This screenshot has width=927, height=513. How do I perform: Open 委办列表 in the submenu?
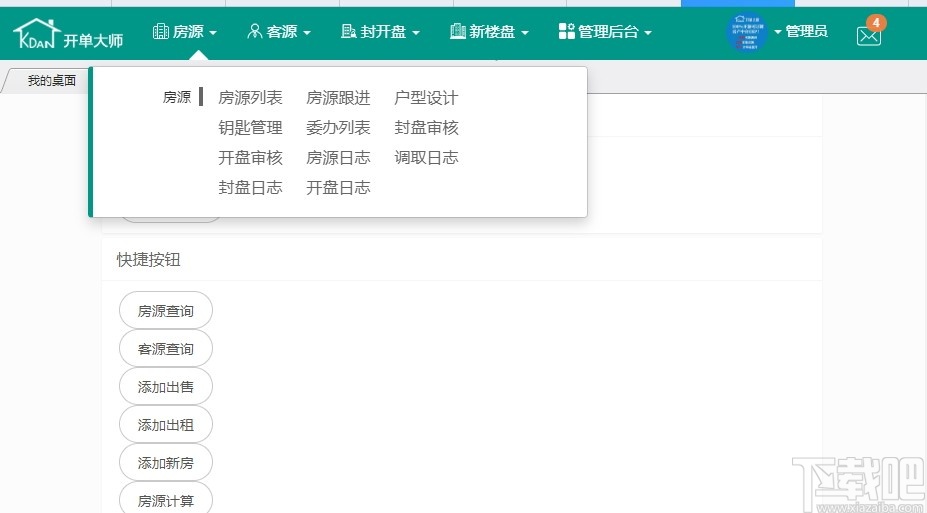pos(339,128)
